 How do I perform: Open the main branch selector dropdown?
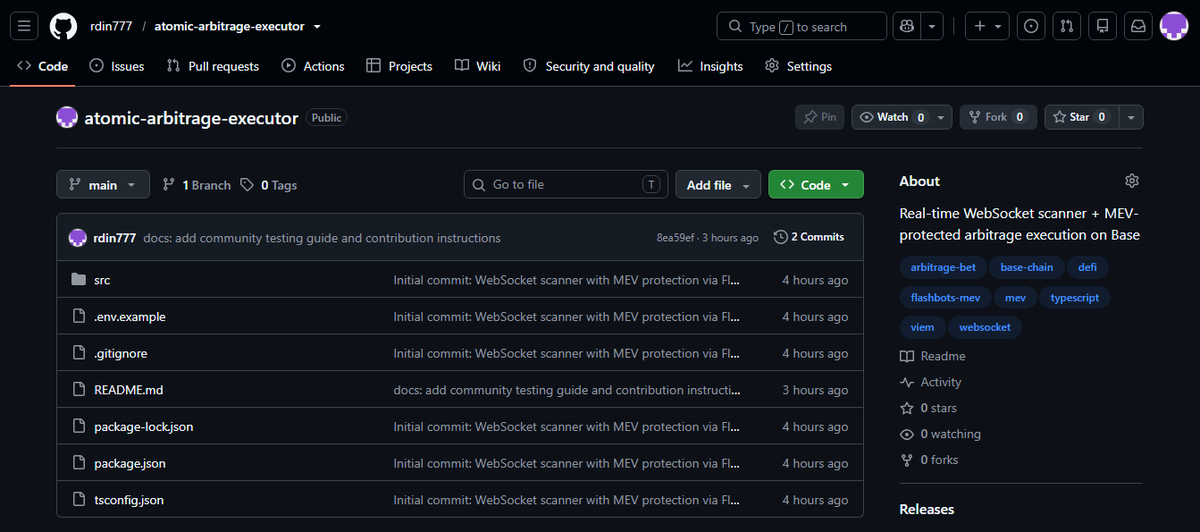coord(103,185)
